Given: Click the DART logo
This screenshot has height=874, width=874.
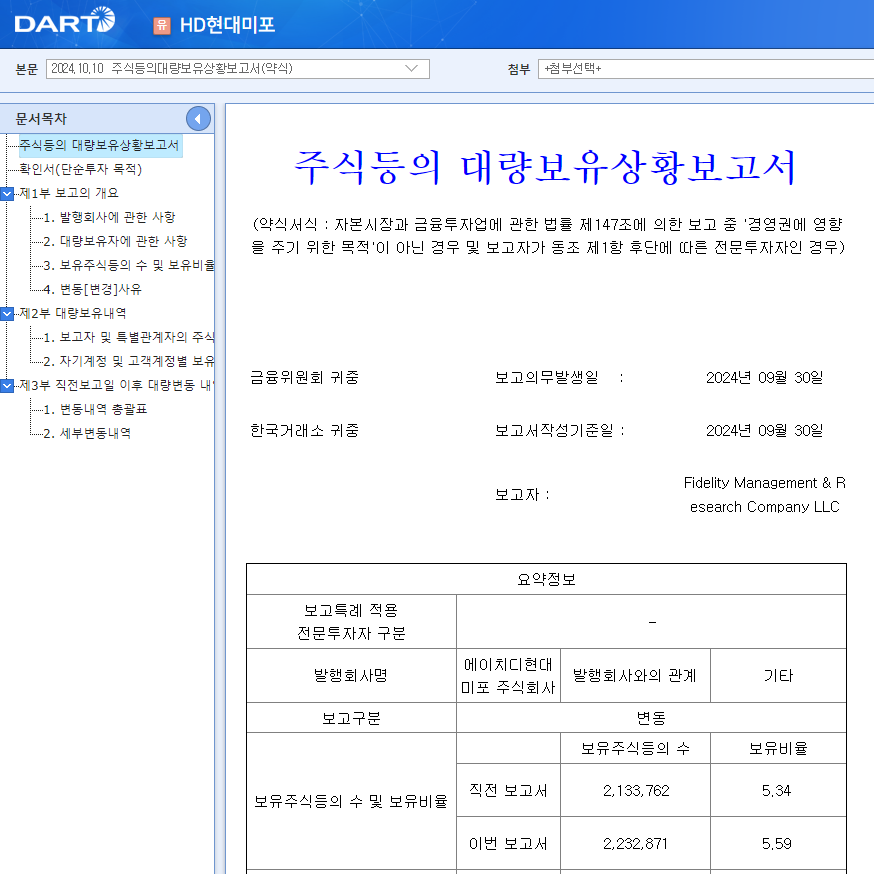Looking at the screenshot, I should coord(65,21).
